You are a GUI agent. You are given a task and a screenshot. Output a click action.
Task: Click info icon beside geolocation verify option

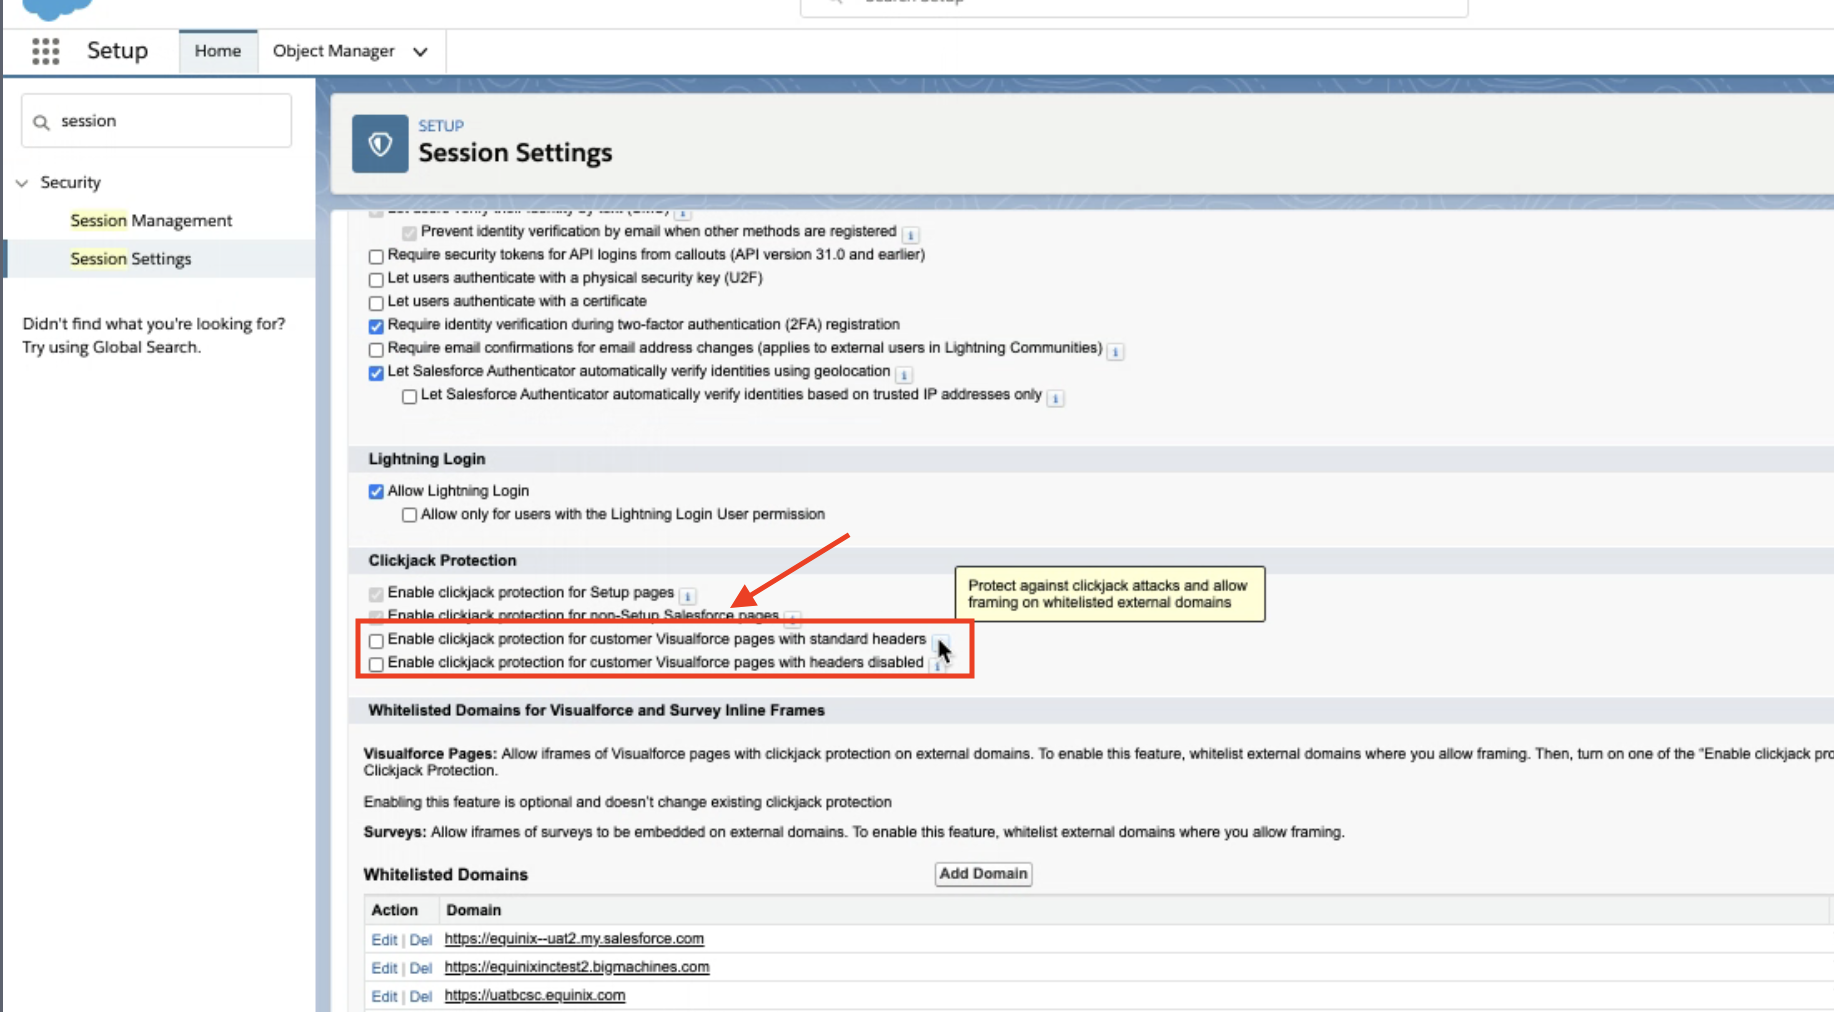pyautogui.click(x=904, y=375)
